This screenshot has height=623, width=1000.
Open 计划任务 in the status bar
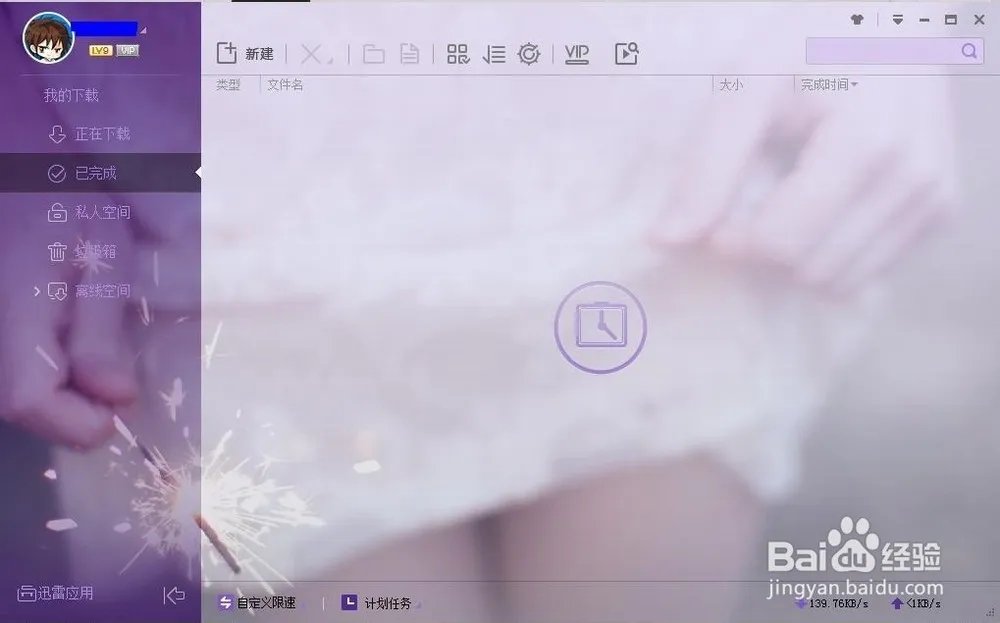tap(377, 603)
